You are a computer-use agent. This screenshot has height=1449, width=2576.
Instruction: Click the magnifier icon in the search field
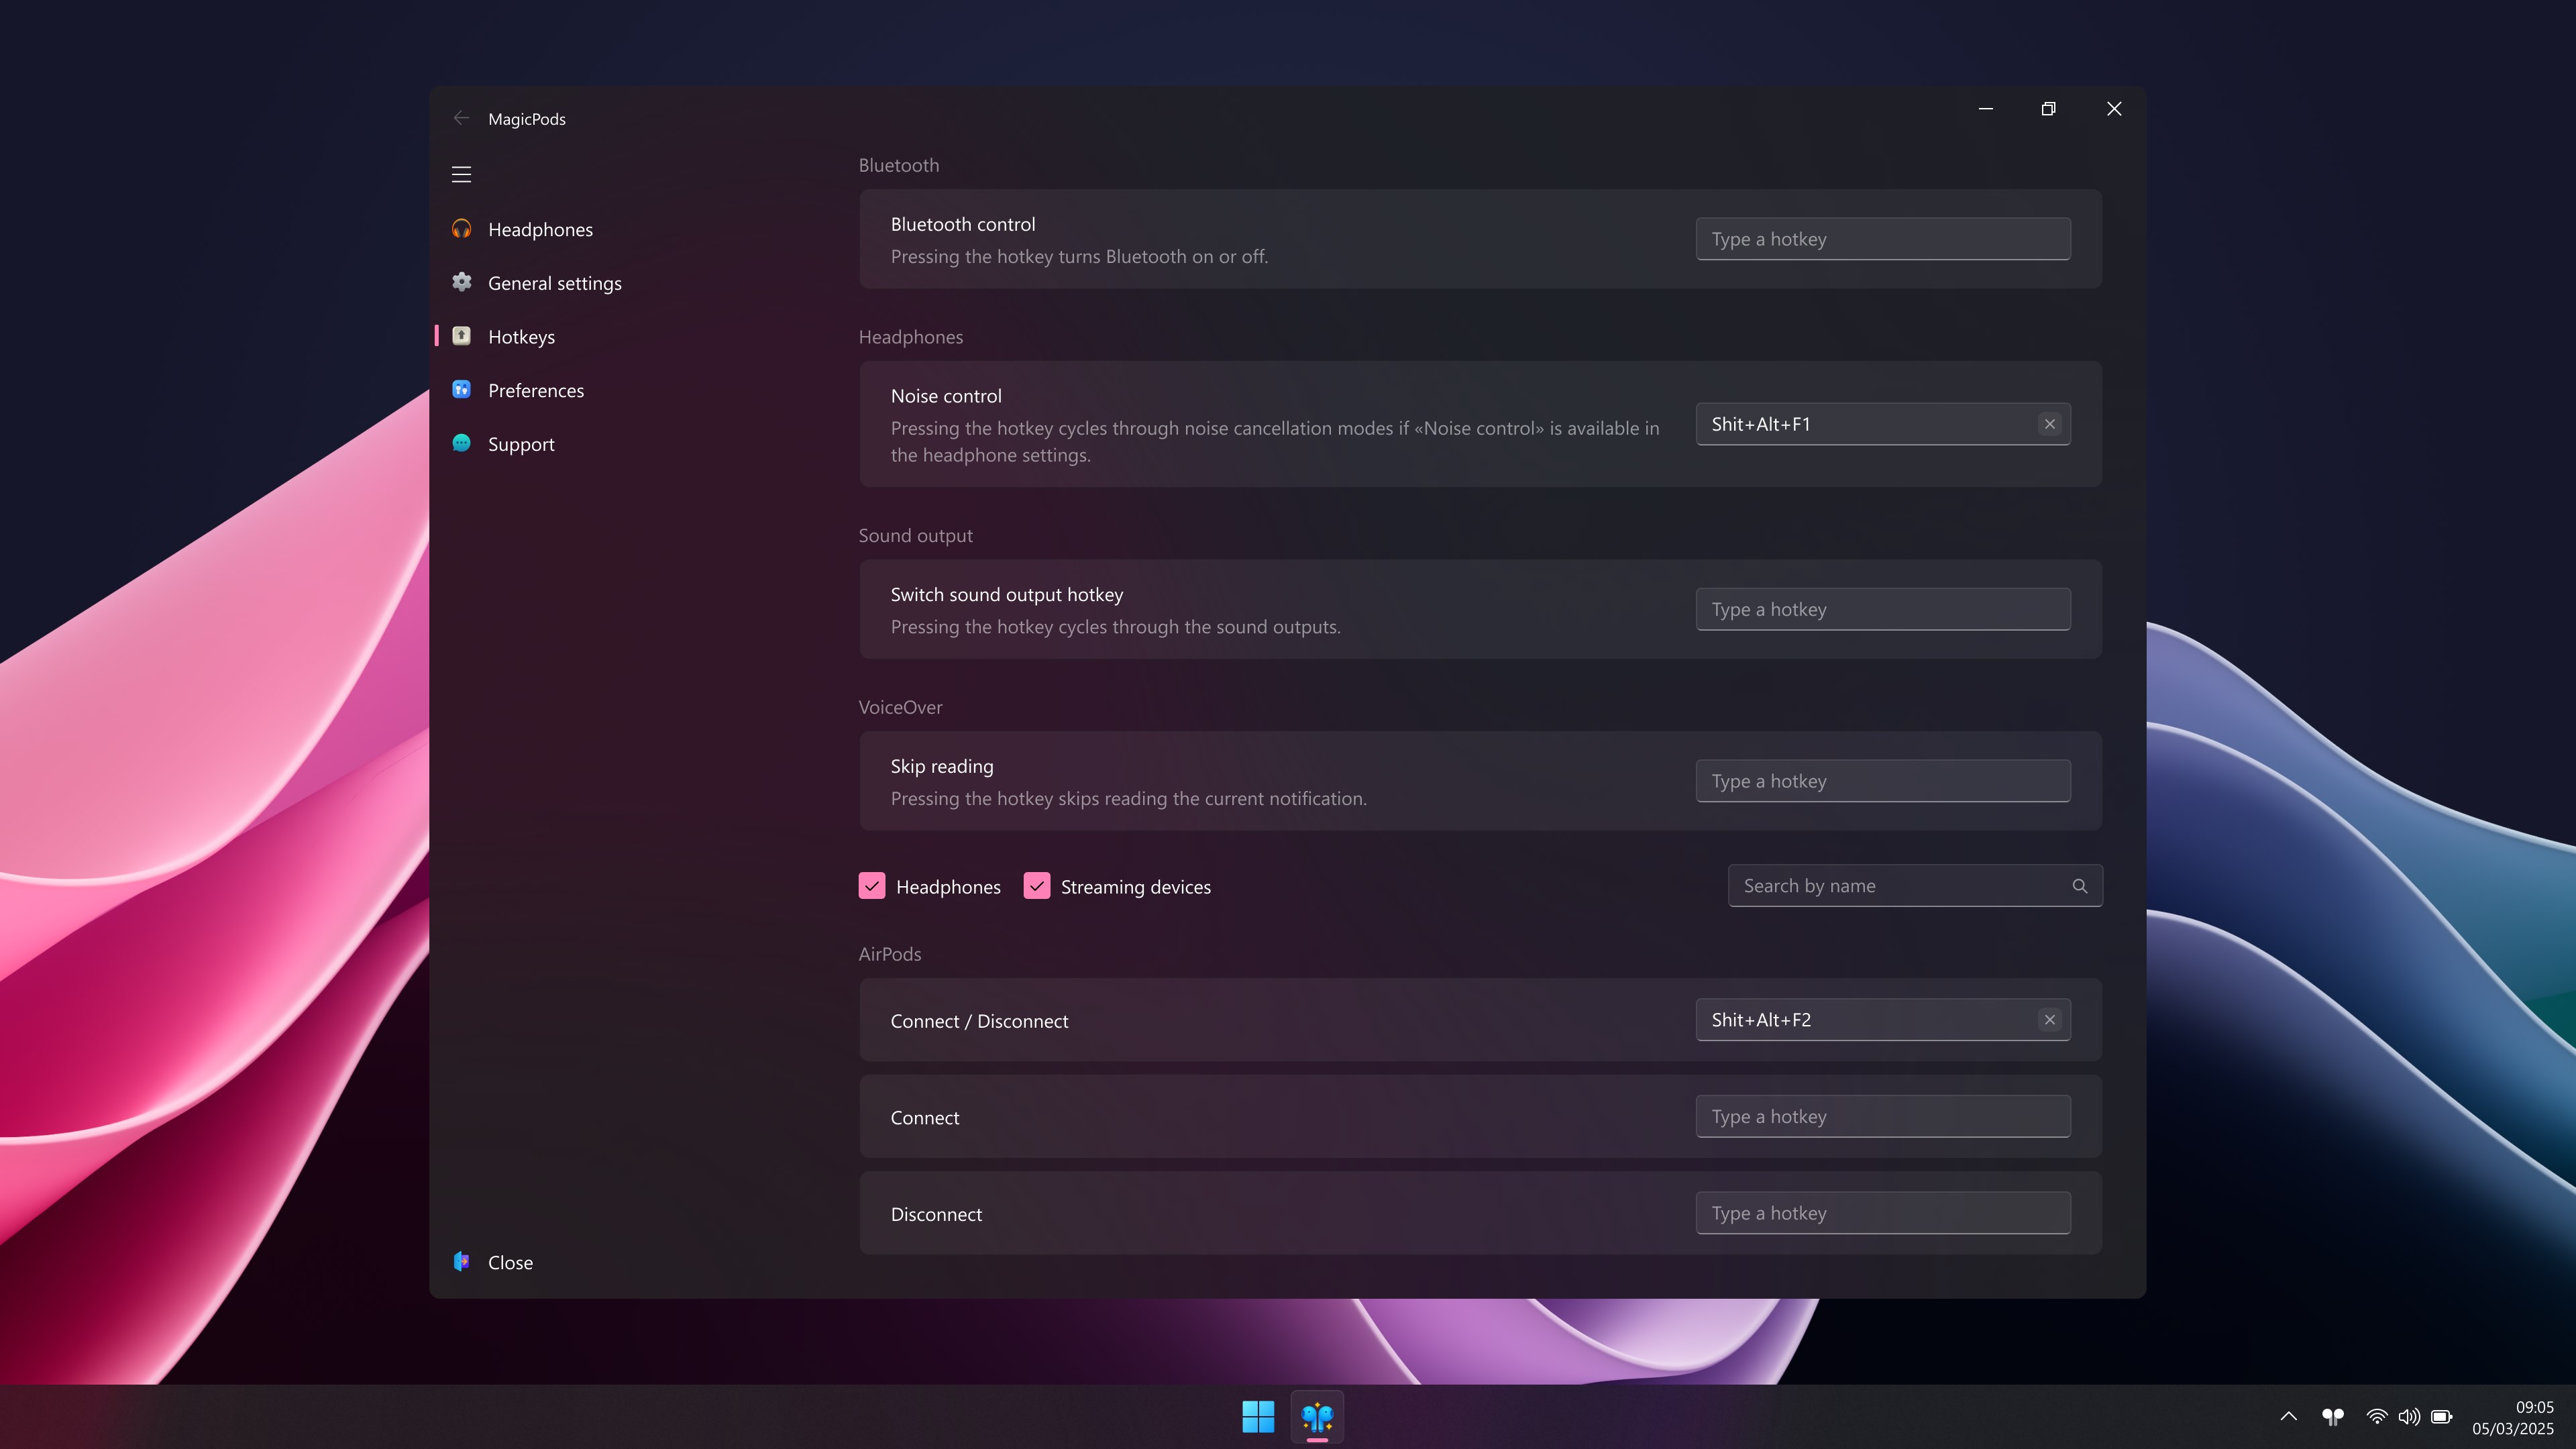(x=2079, y=886)
